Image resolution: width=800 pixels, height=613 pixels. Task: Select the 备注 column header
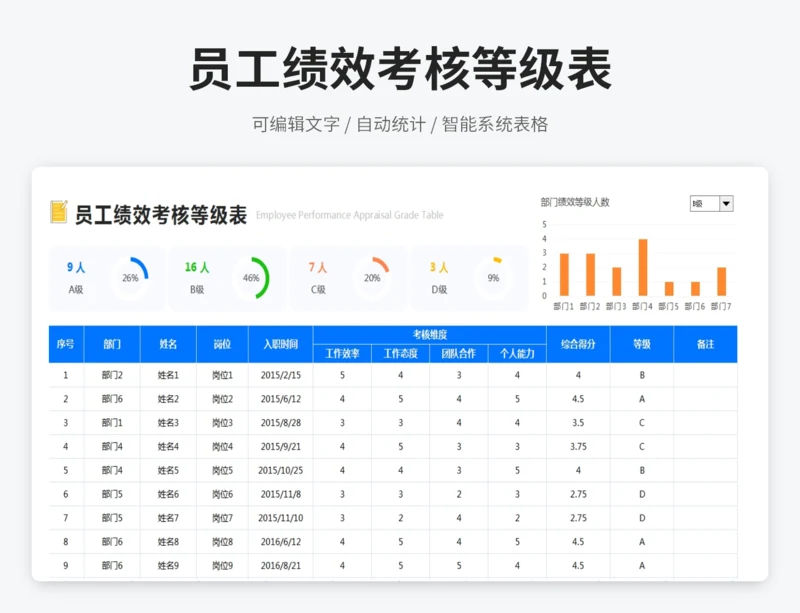(x=706, y=344)
